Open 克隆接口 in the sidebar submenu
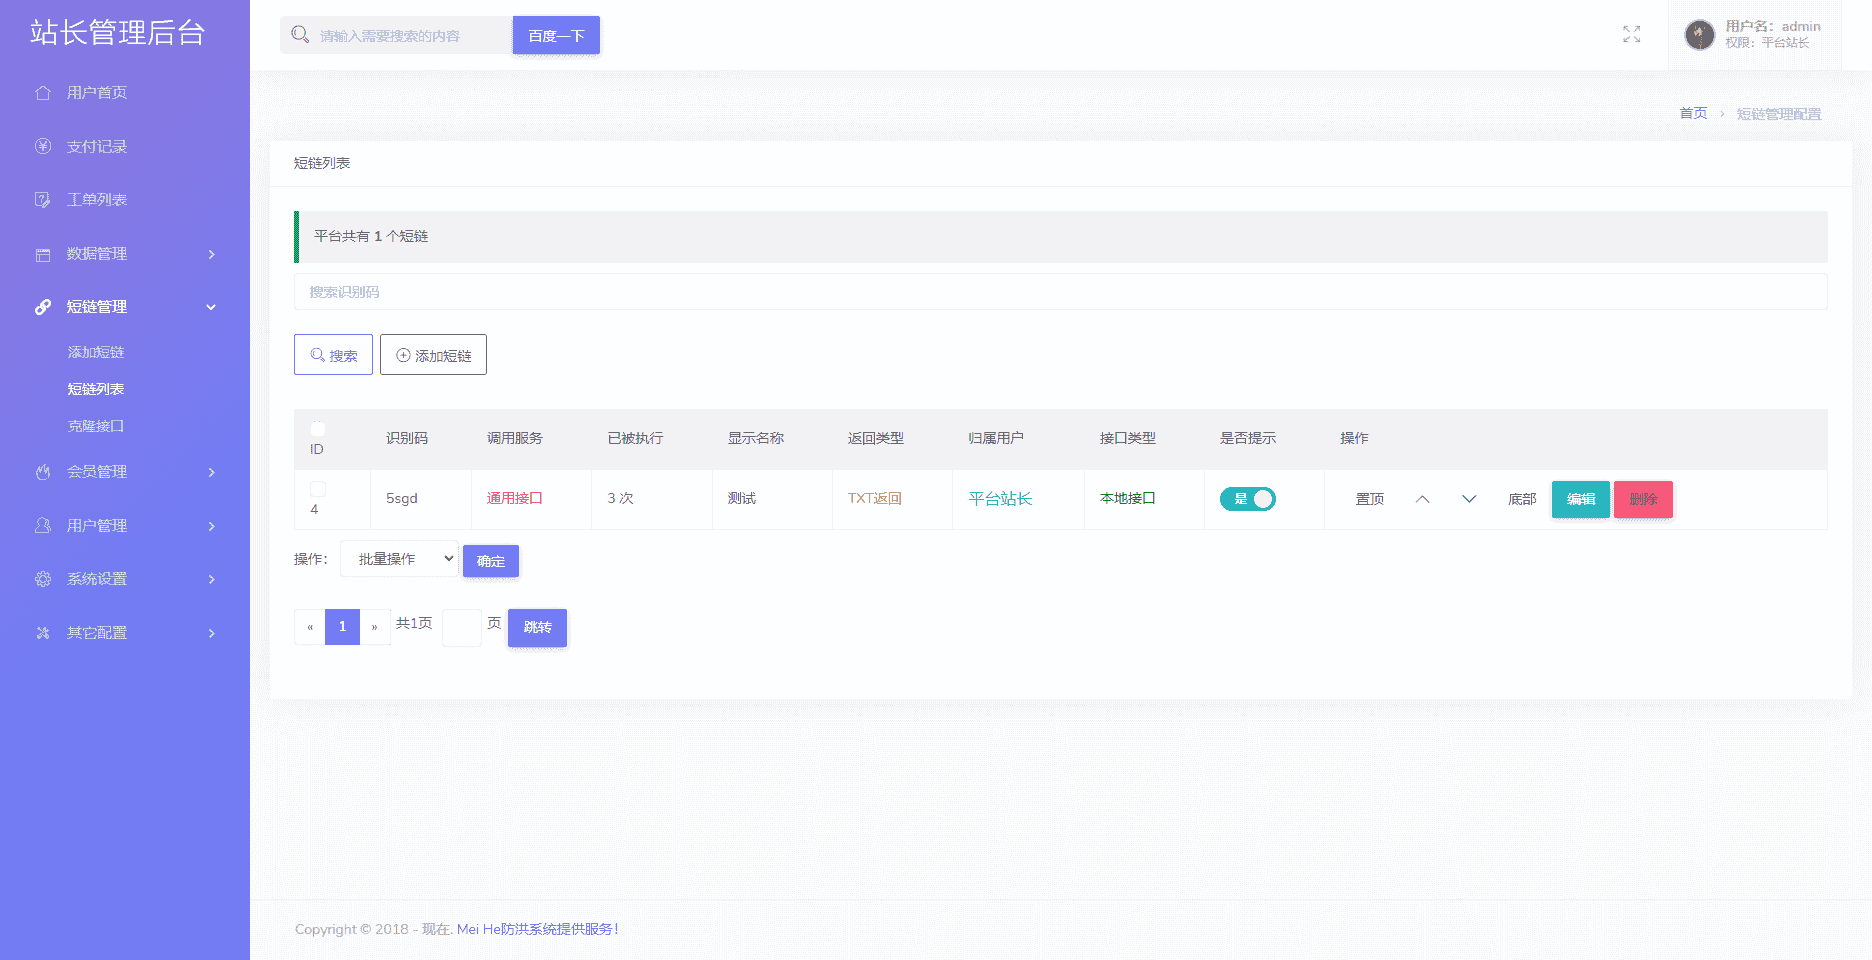The width and height of the screenshot is (1872, 960). (x=96, y=426)
